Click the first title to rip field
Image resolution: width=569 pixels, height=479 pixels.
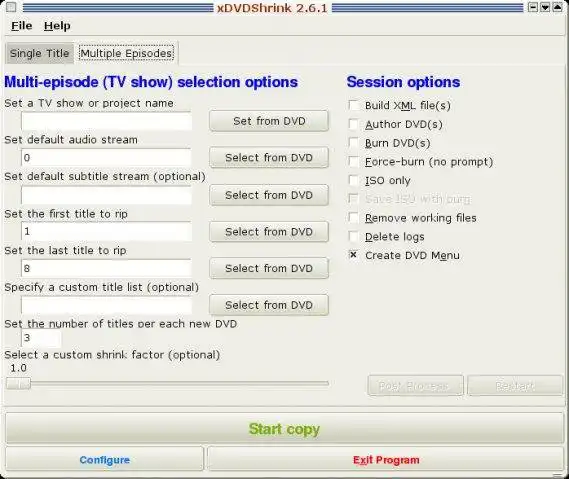[x=106, y=231]
